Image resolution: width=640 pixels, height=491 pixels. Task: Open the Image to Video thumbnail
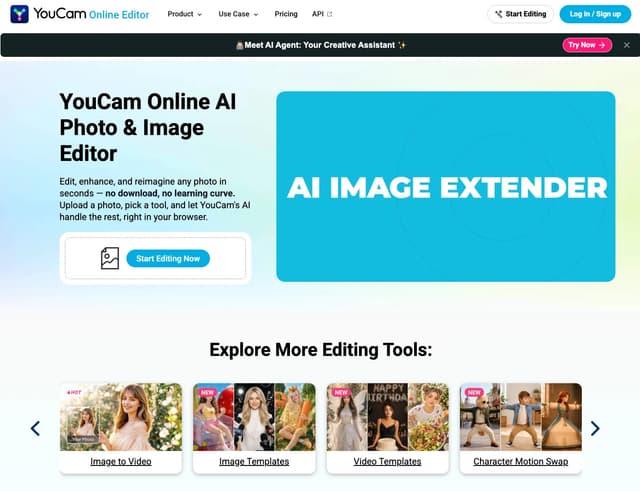point(121,417)
